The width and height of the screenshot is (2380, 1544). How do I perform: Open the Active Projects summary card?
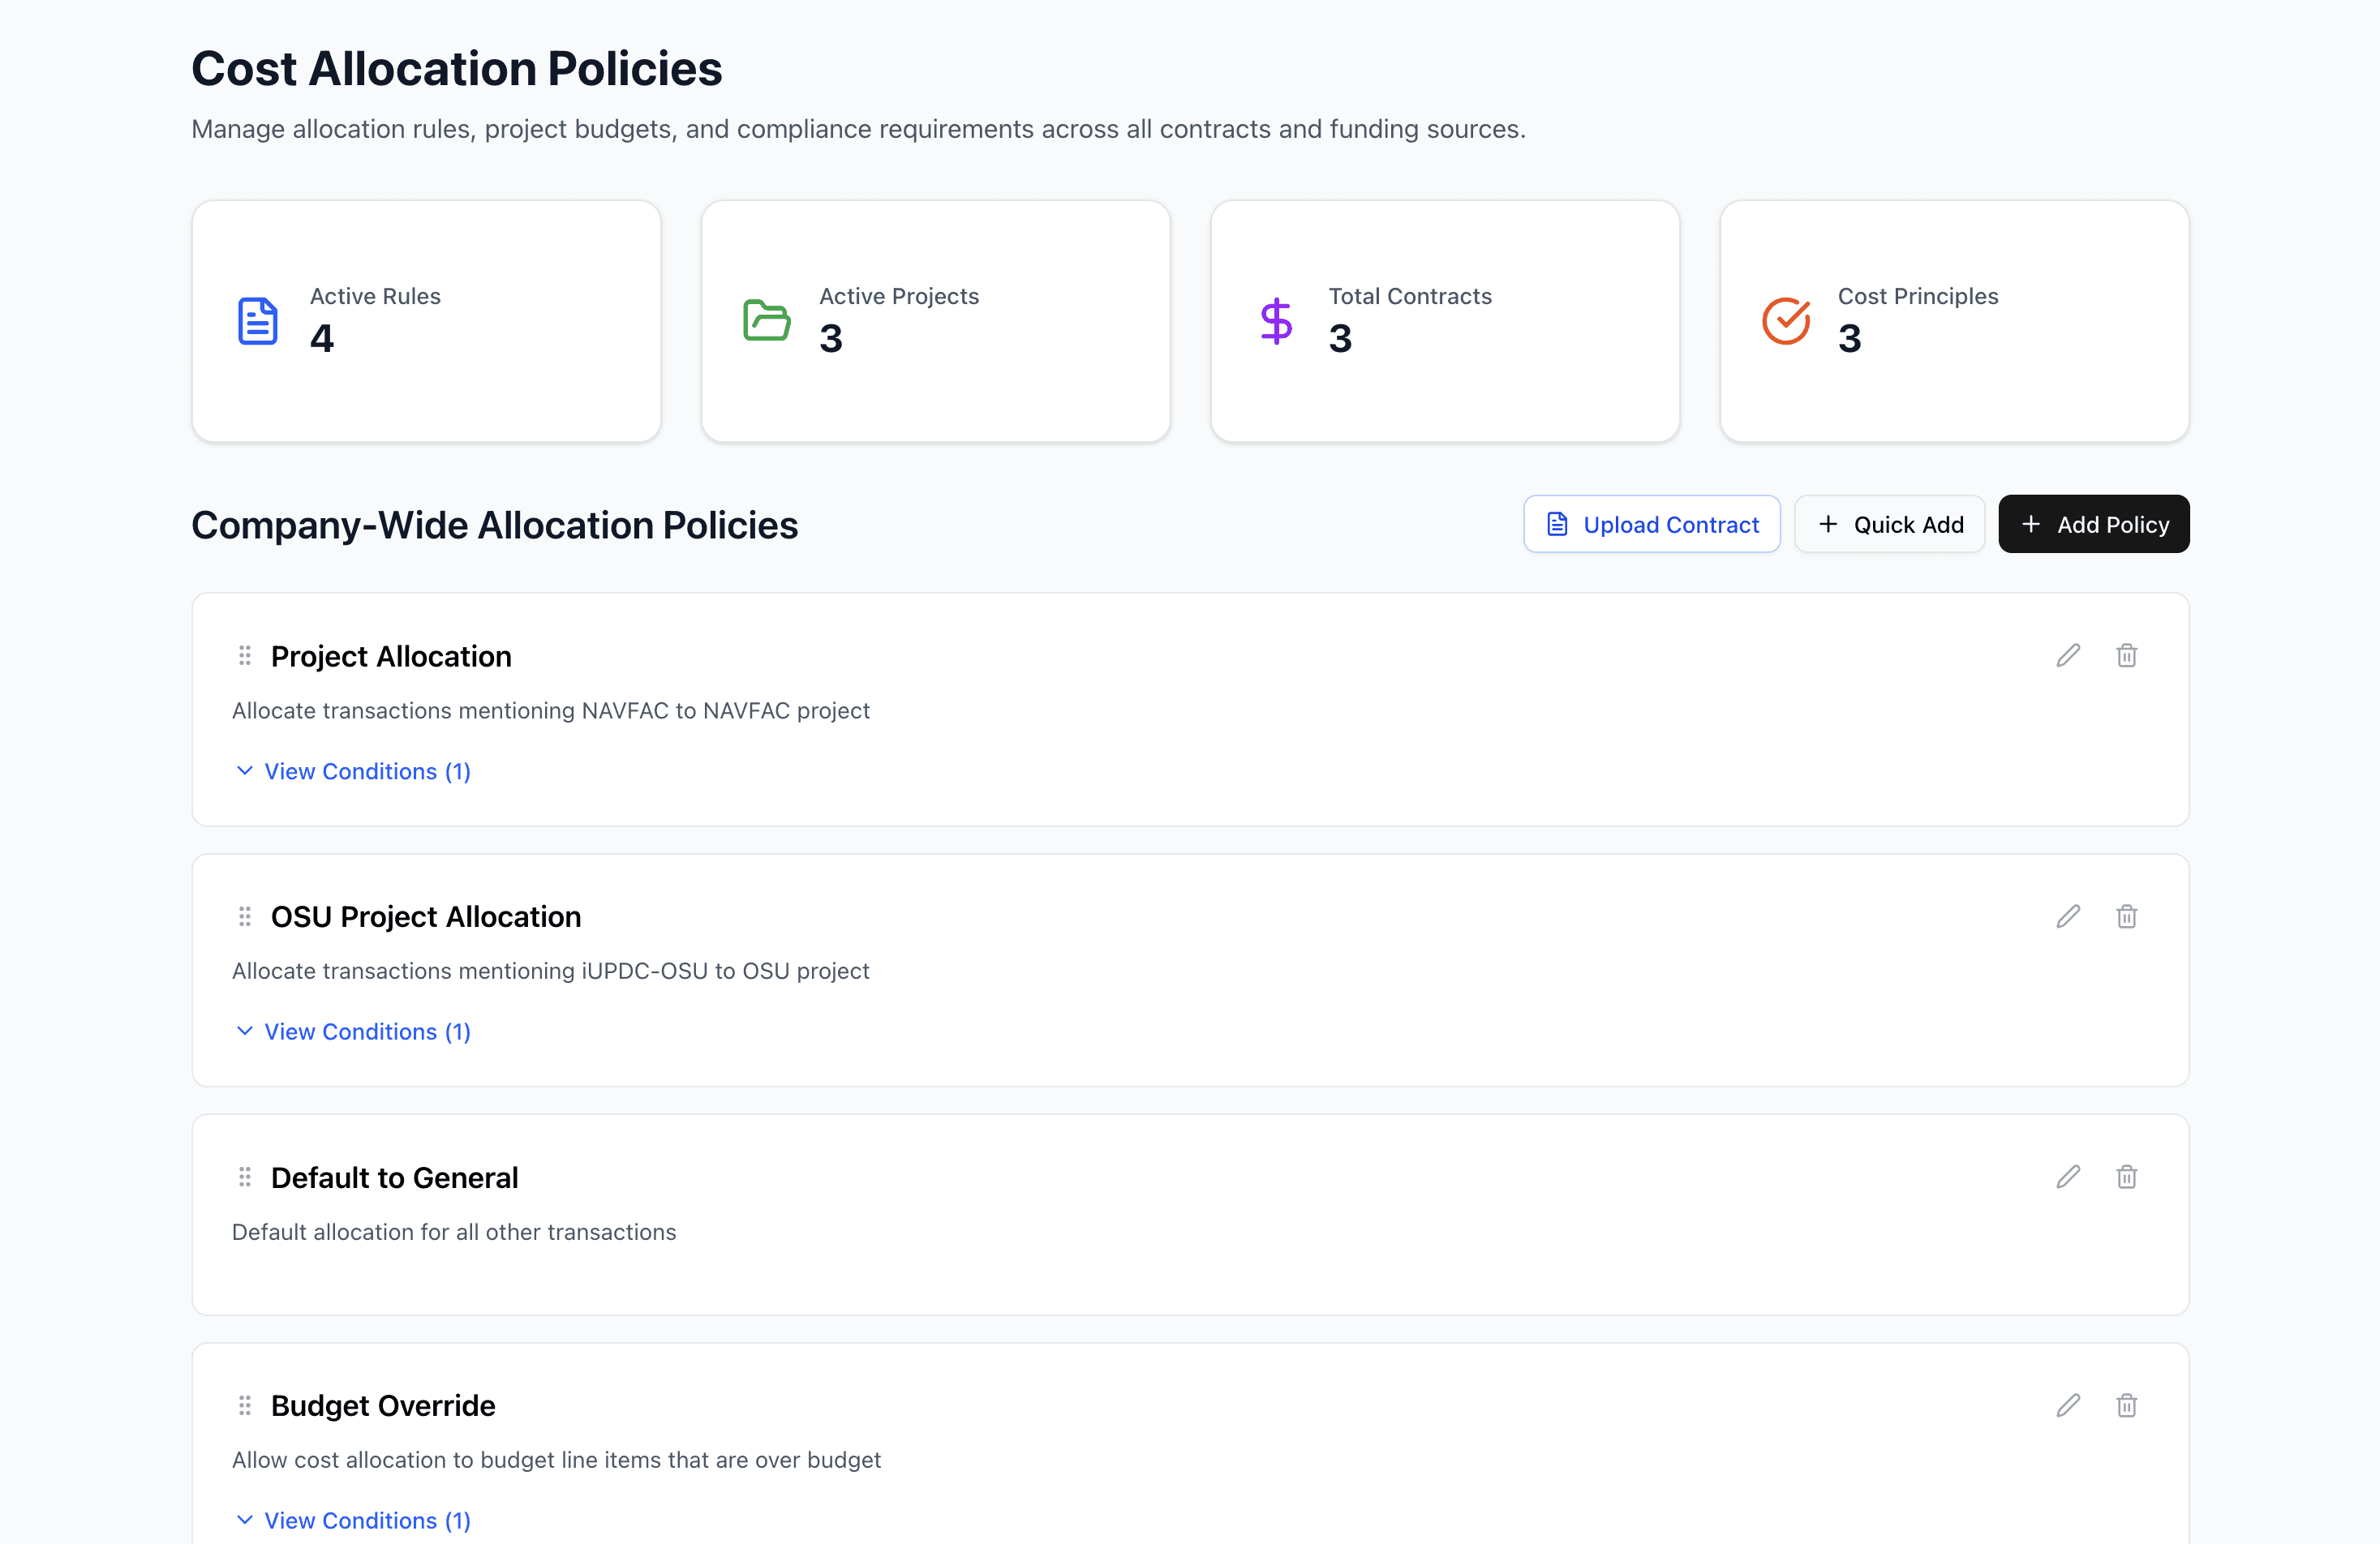coord(935,321)
